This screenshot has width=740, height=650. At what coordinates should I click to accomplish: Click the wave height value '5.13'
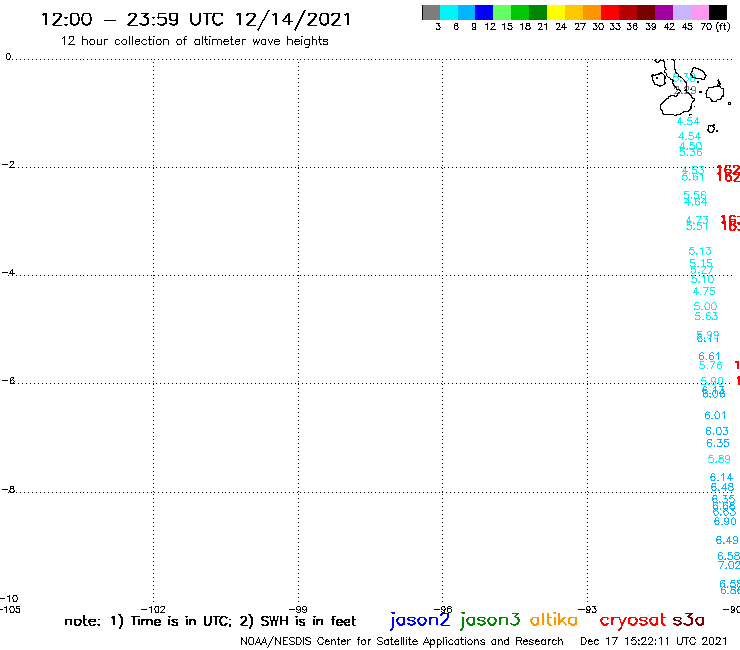click(700, 251)
